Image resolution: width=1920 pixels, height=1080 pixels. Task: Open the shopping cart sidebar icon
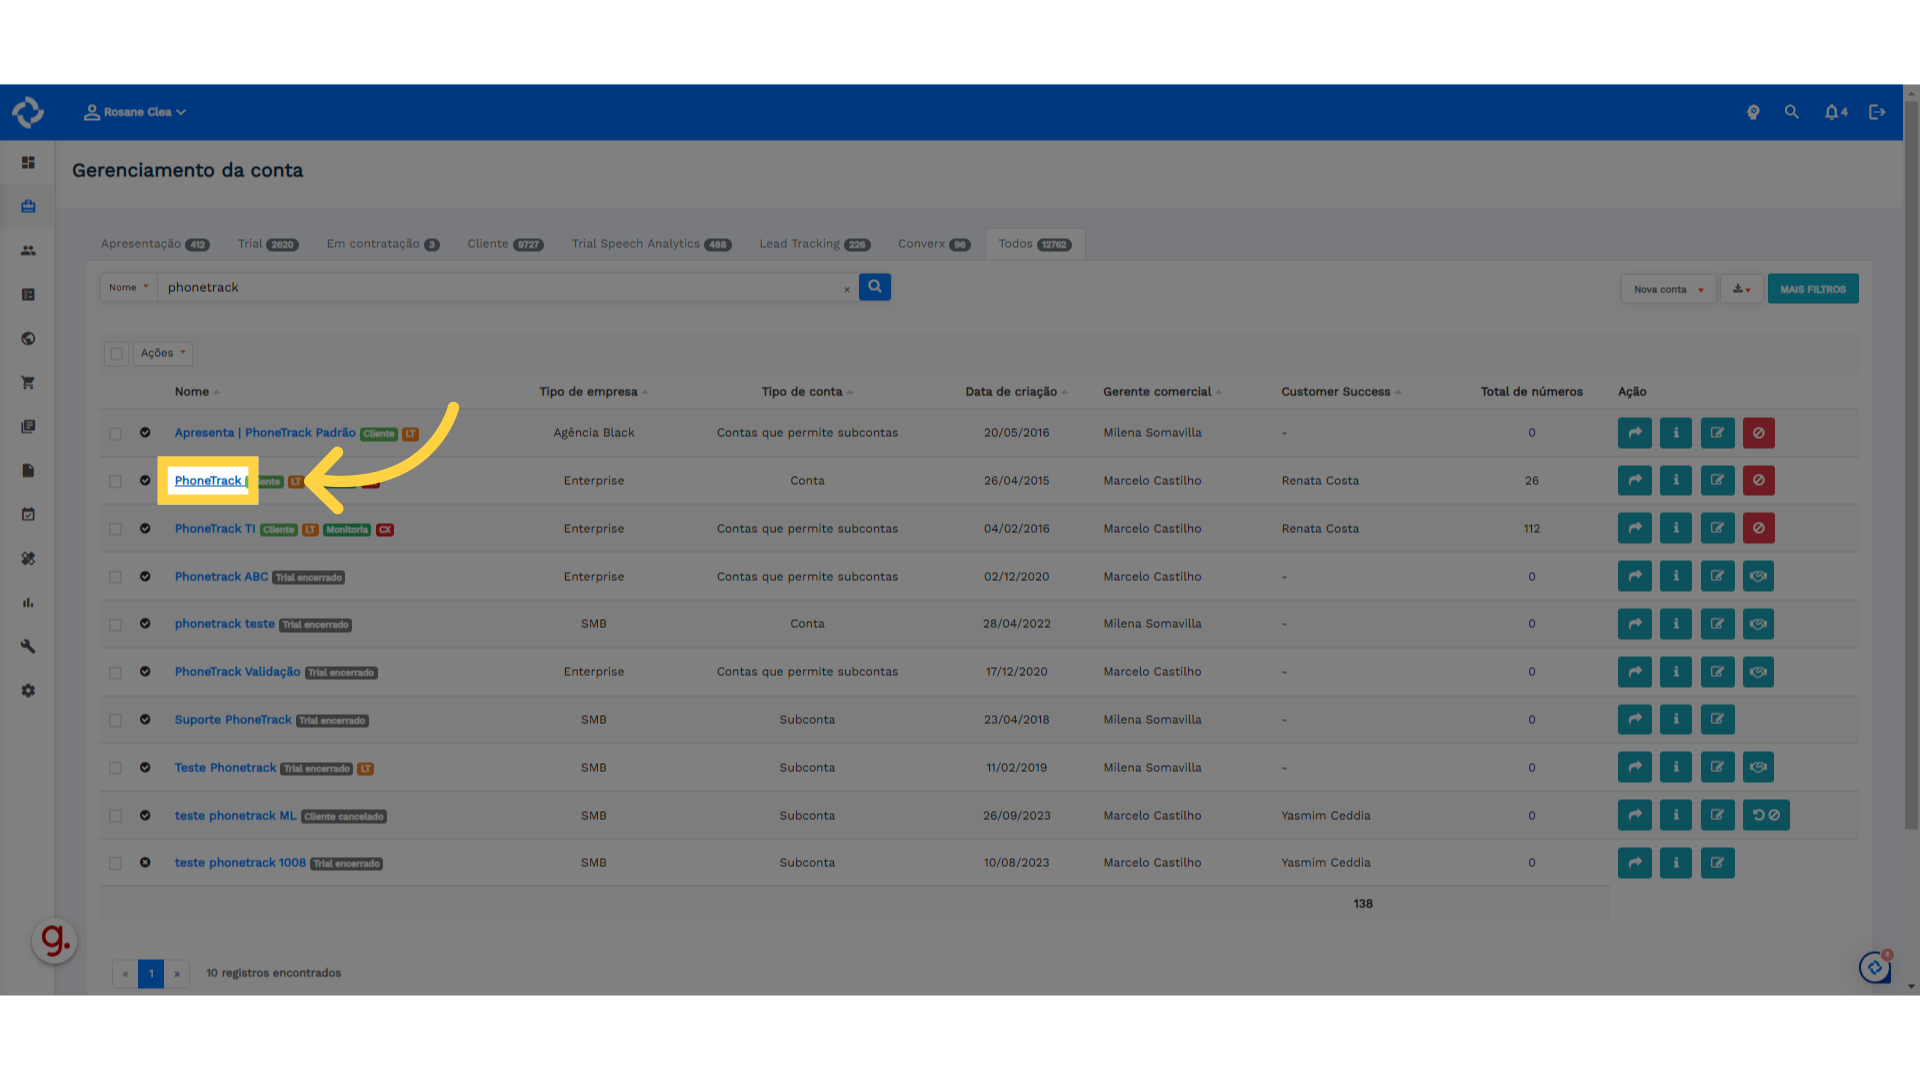click(x=28, y=382)
